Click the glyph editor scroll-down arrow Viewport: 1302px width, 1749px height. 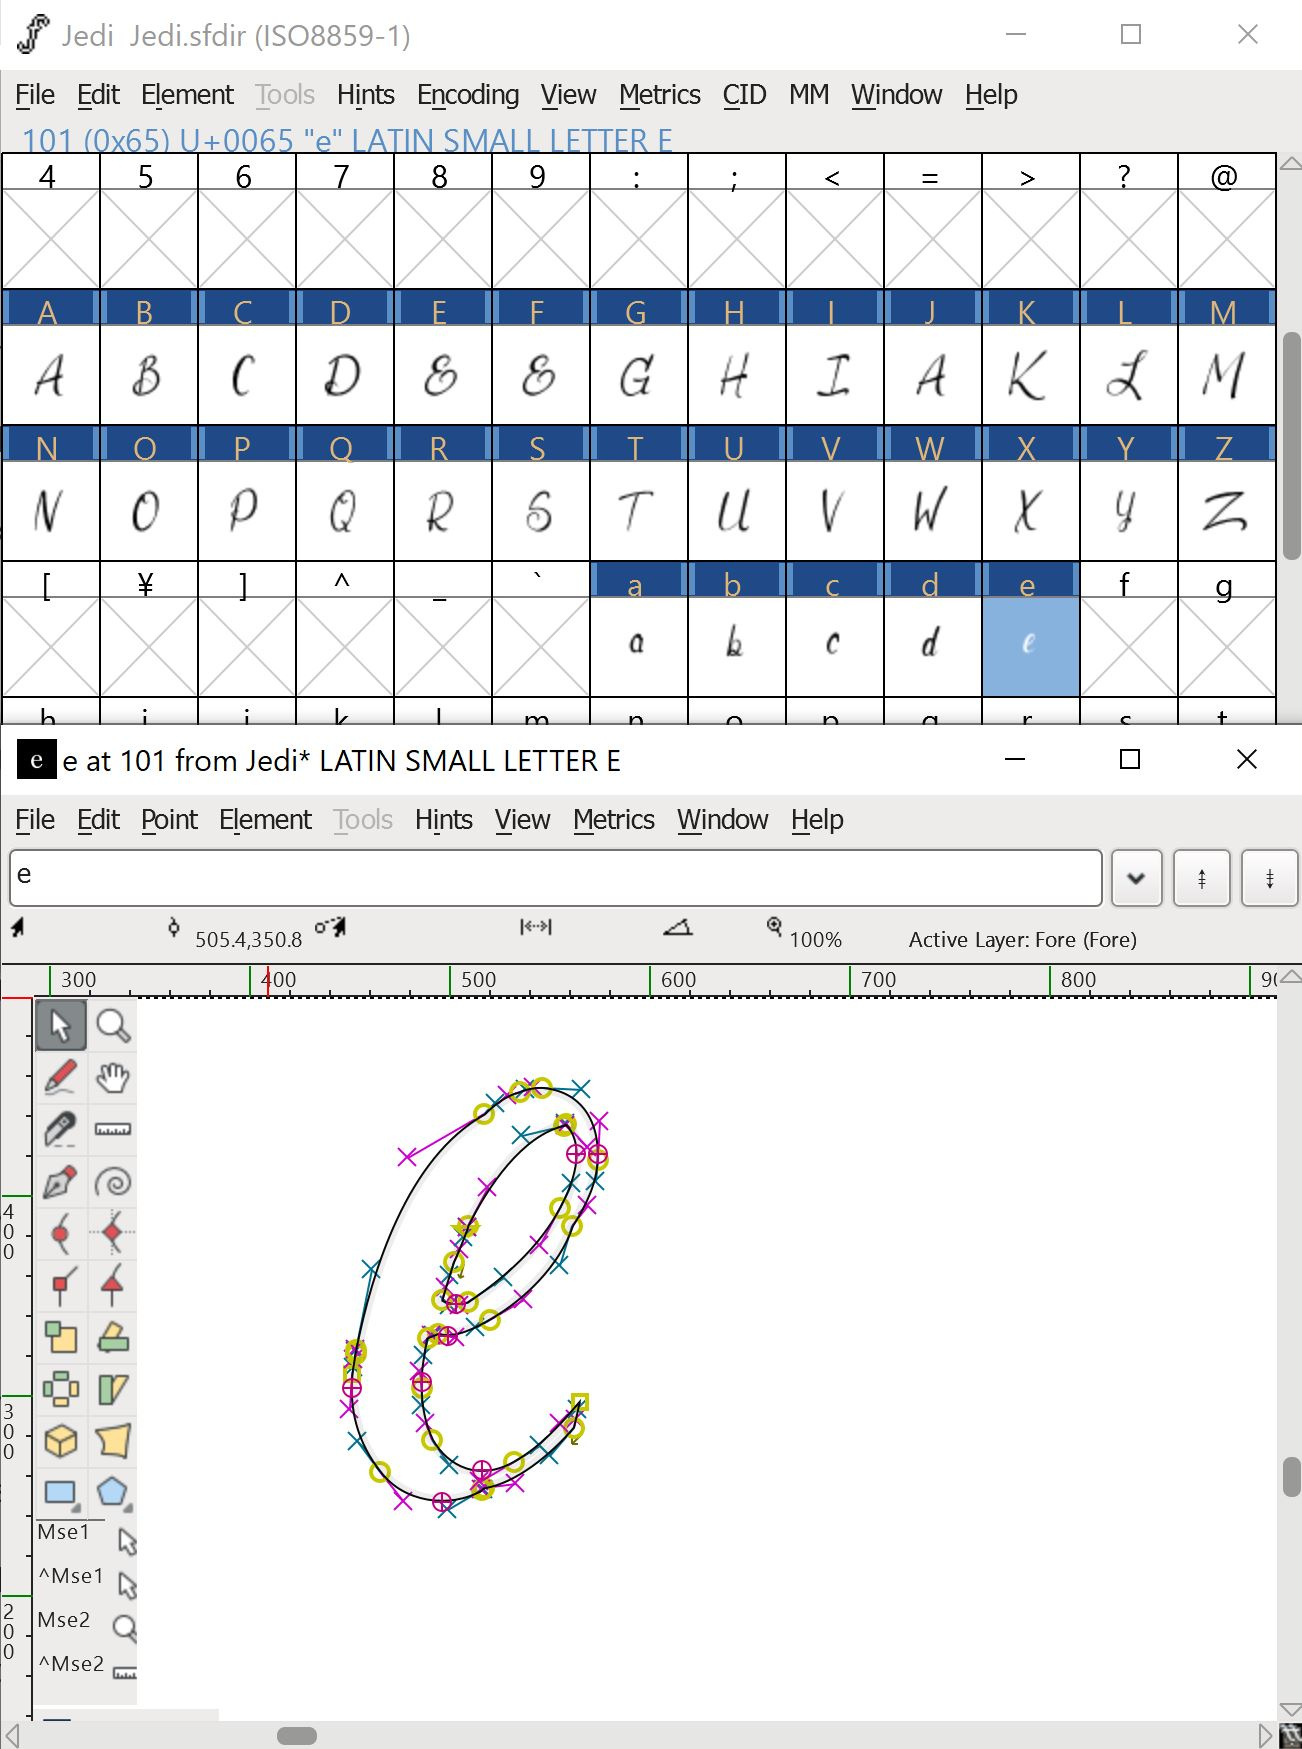pos(1291,1710)
